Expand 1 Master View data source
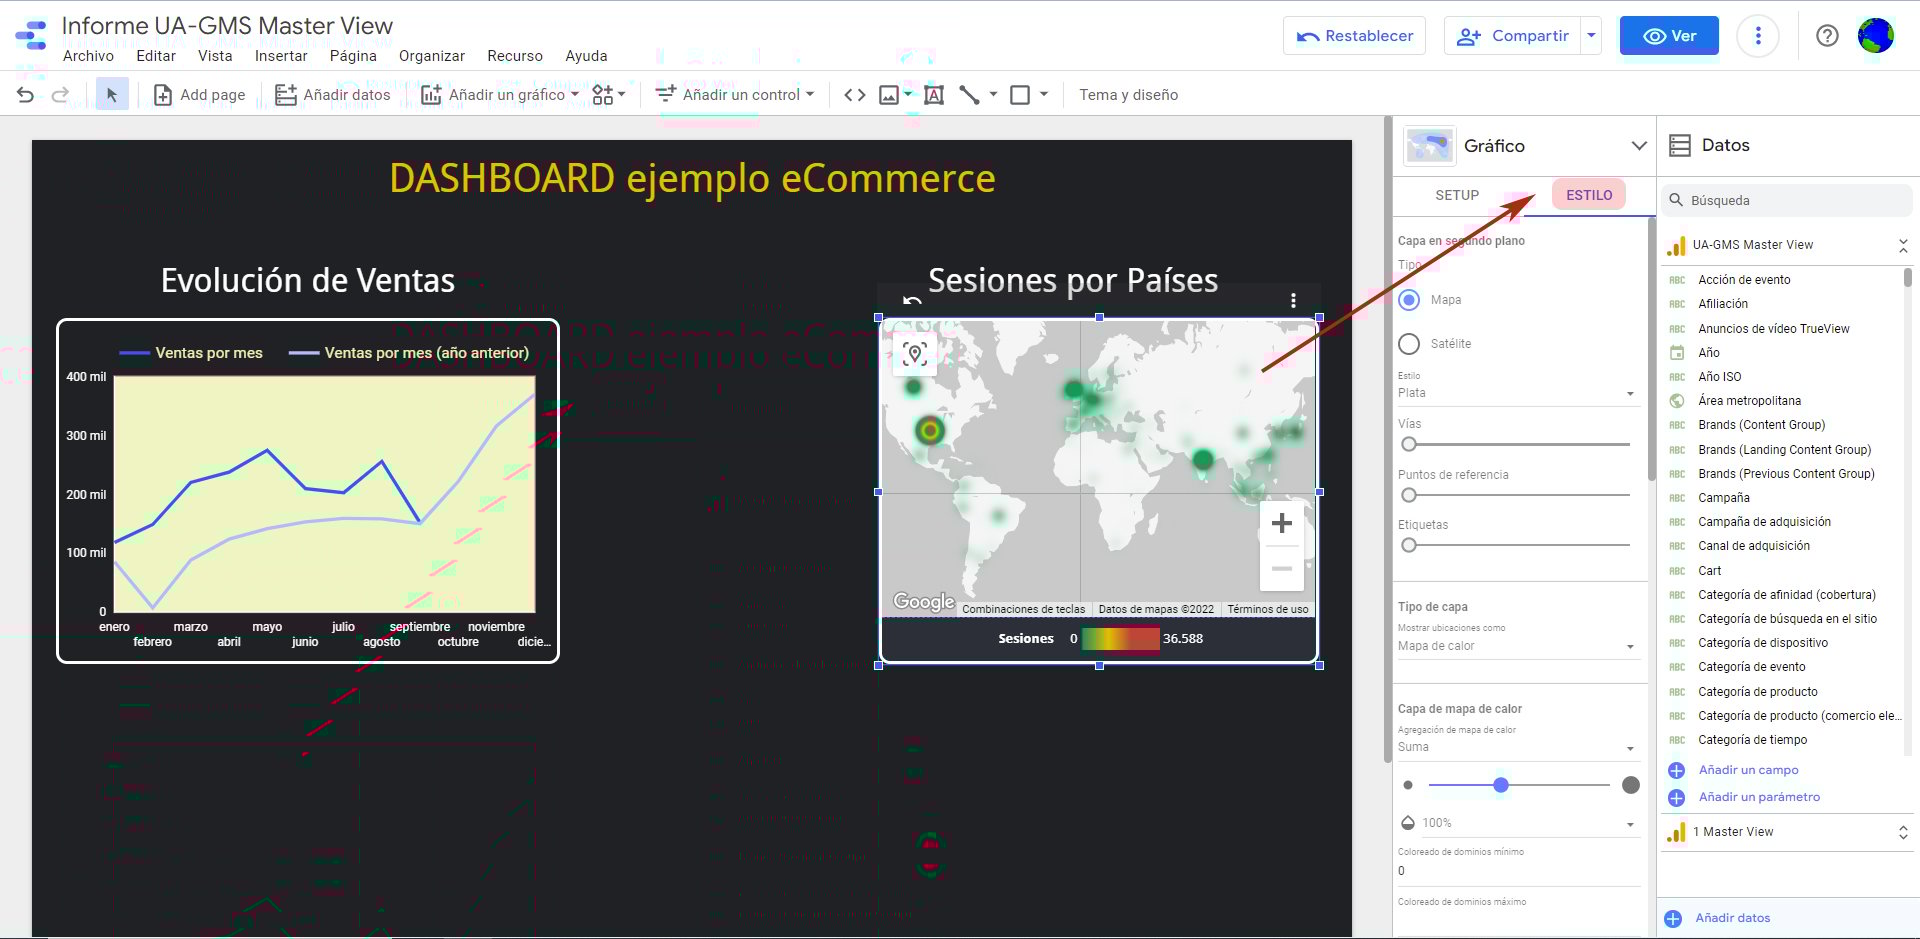 [1903, 832]
